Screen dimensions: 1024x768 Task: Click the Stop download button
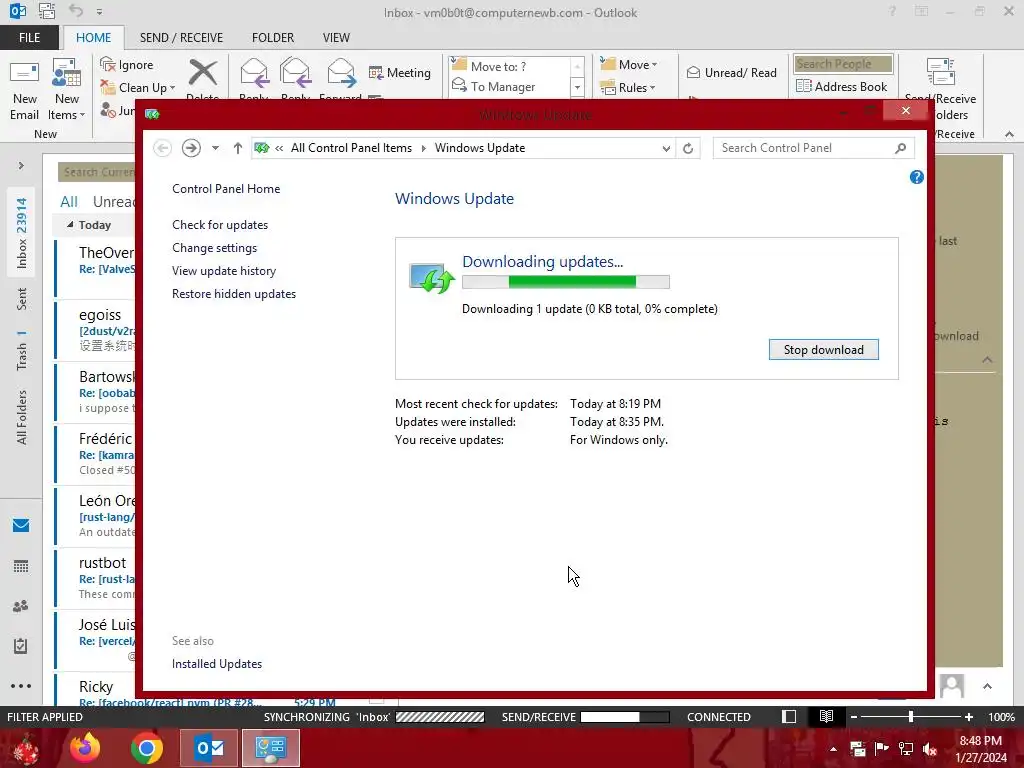click(824, 349)
